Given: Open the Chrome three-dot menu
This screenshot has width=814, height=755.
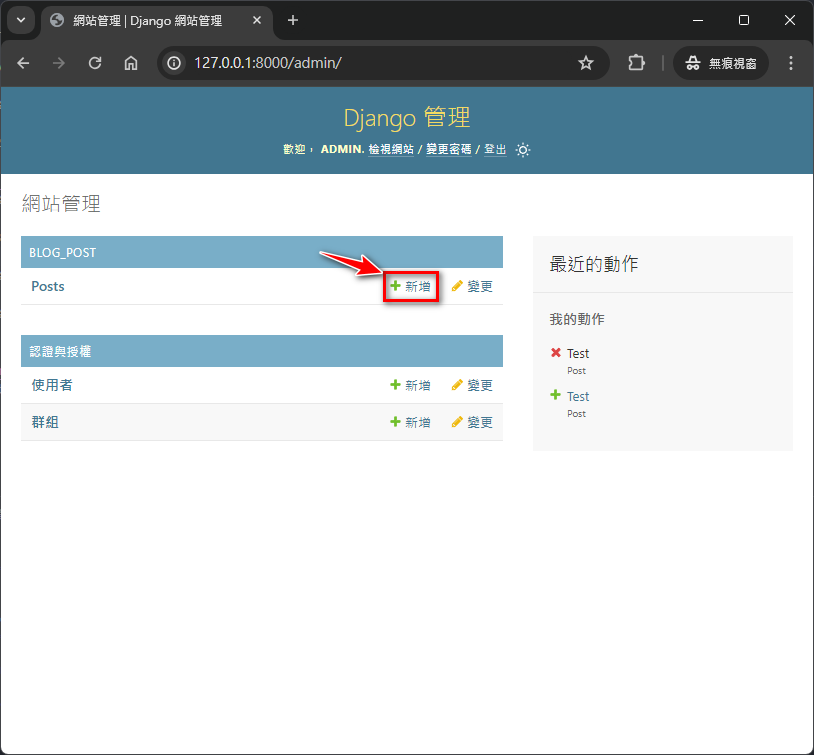Looking at the screenshot, I should point(791,63).
